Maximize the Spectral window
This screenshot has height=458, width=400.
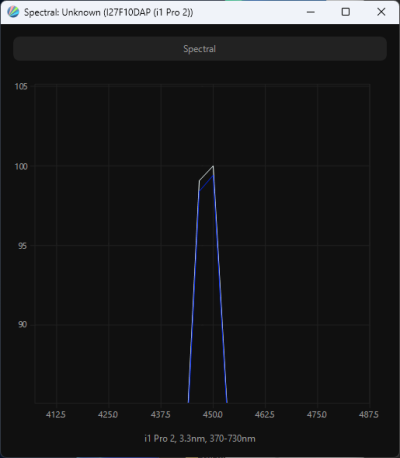point(346,12)
